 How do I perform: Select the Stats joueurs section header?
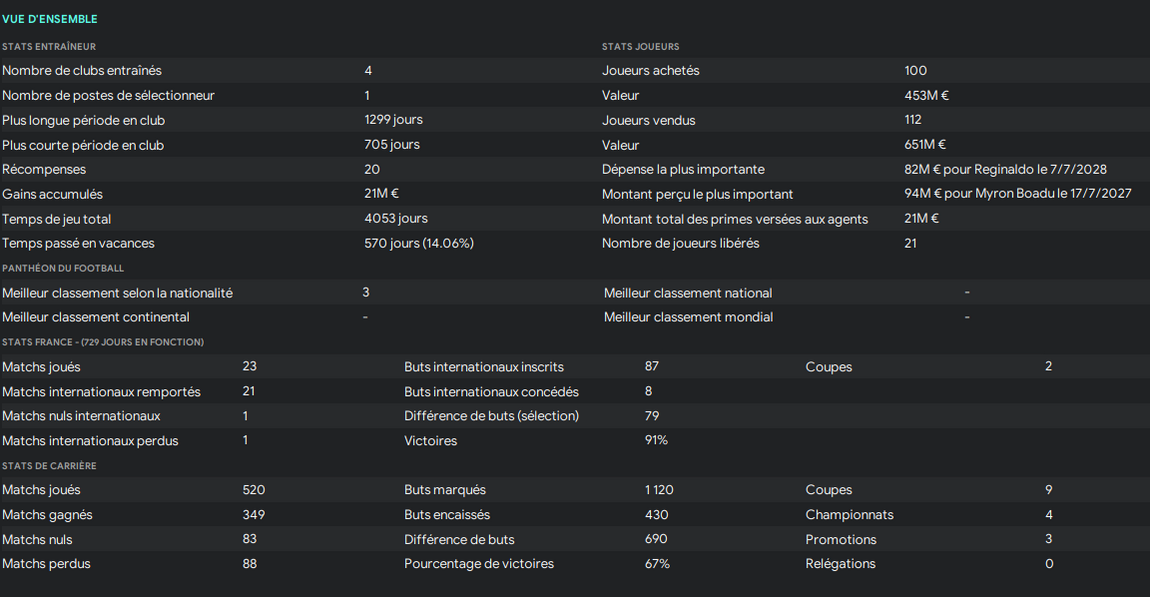tap(640, 47)
